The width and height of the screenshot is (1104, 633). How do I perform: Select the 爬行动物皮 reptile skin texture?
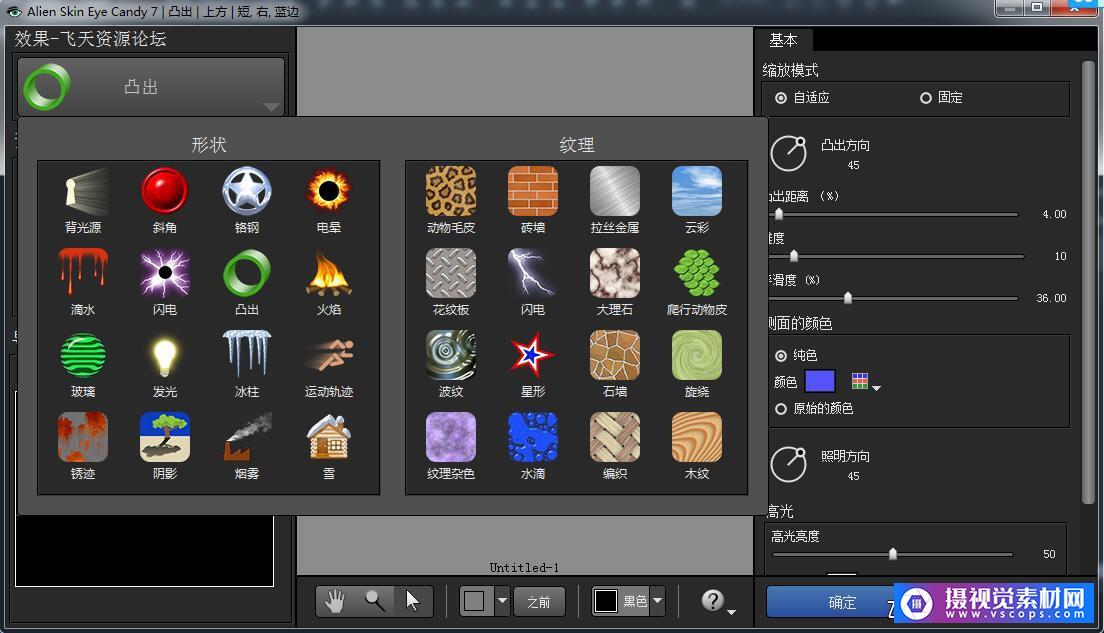tap(697, 282)
